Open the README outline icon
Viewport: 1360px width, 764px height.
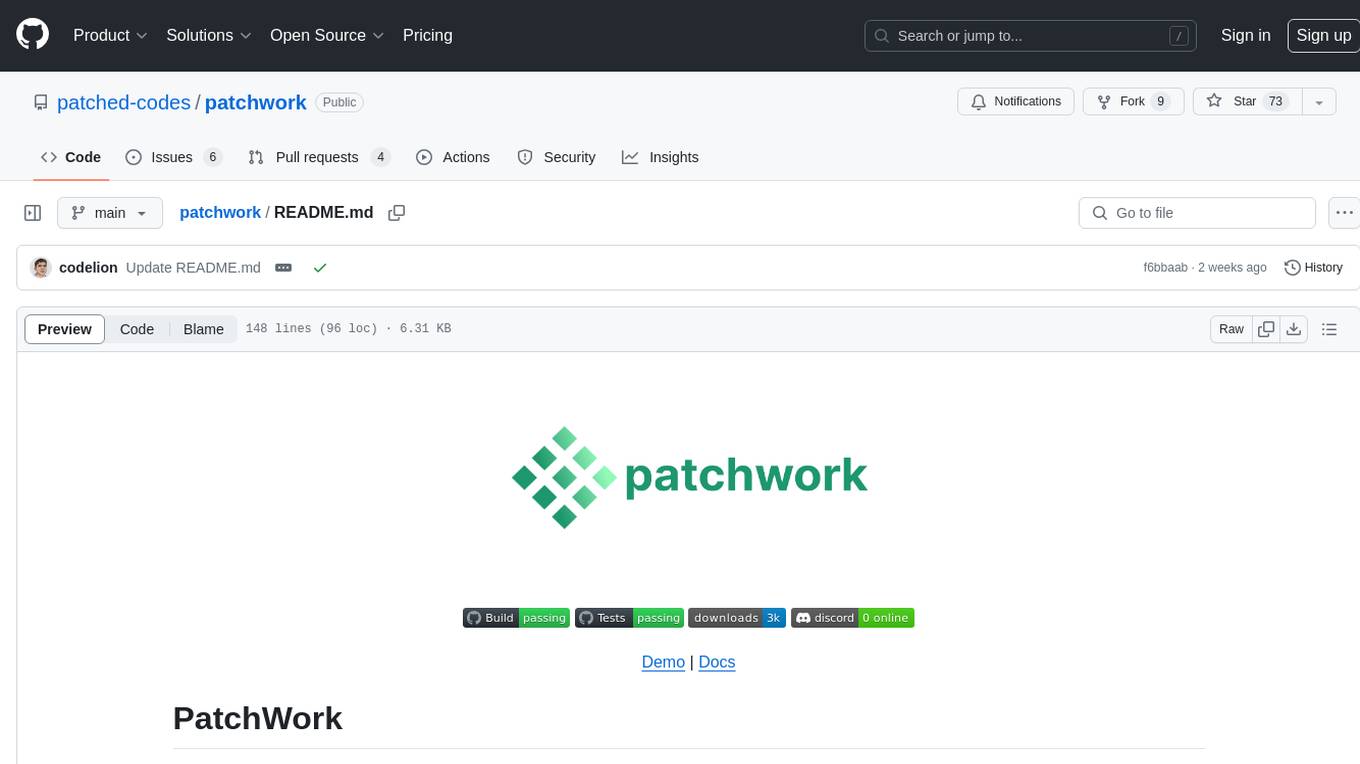pyautogui.click(x=1329, y=329)
